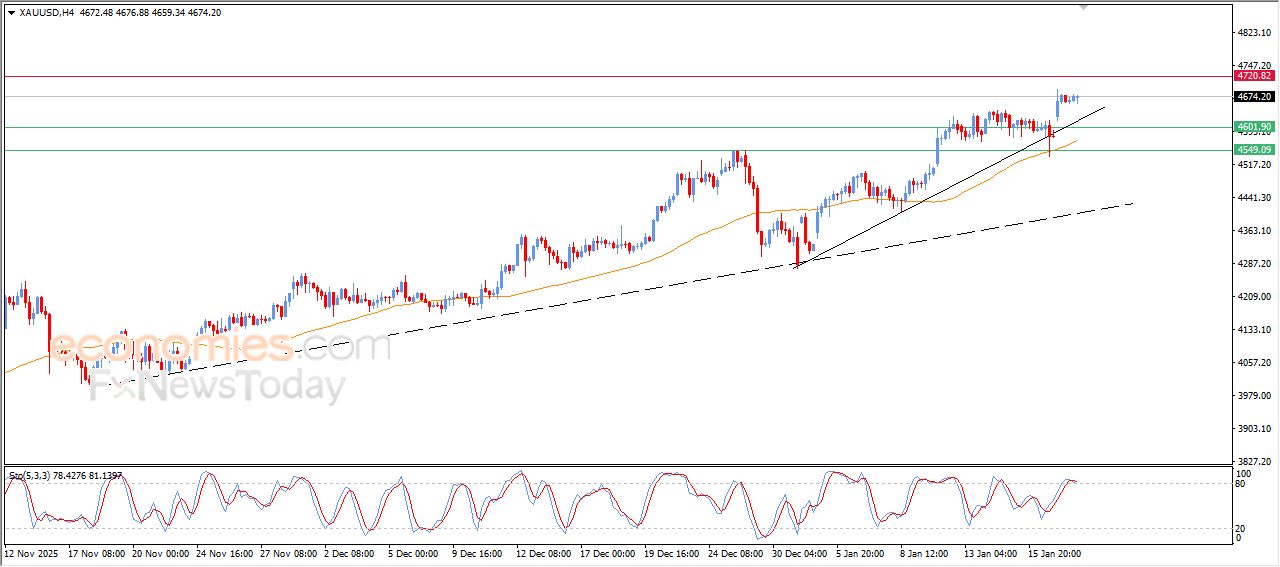Click the 8 Jan 12:00 time label

pos(924,552)
